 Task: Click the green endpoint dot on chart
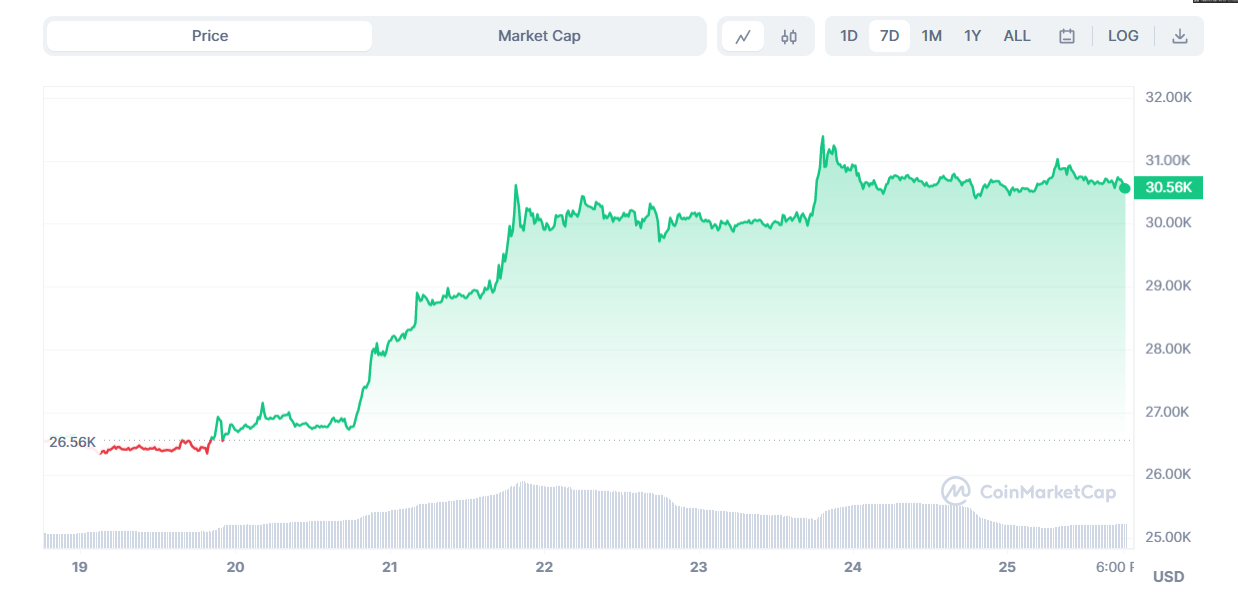(1125, 188)
